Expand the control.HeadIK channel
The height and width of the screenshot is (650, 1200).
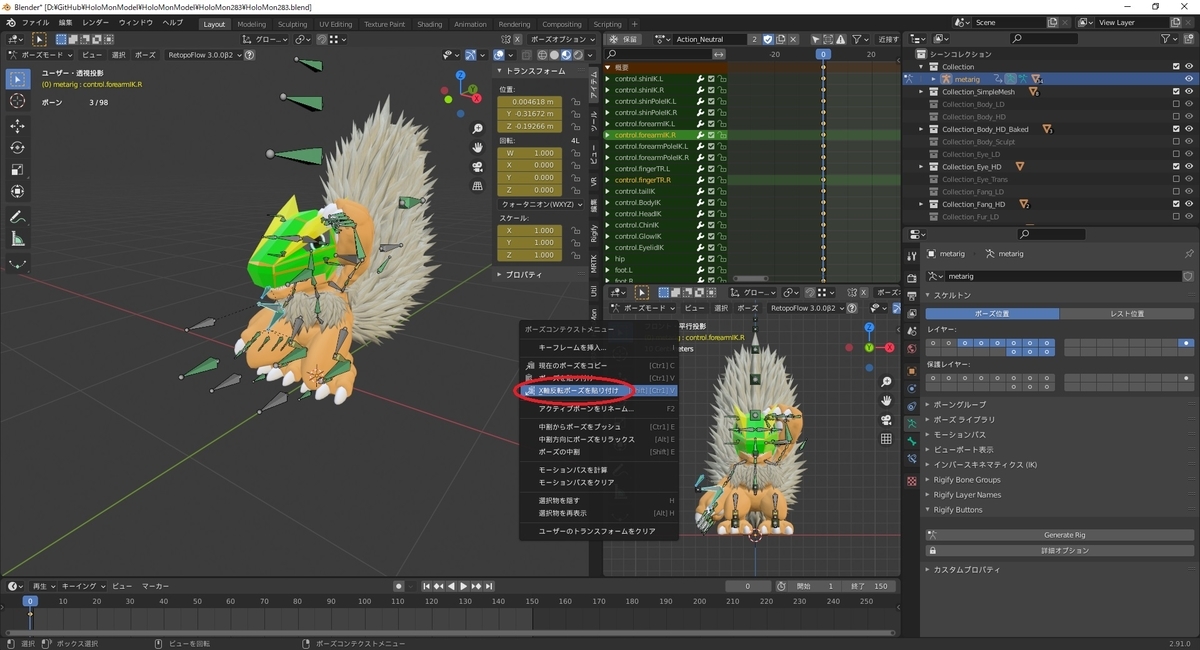click(607, 213)
